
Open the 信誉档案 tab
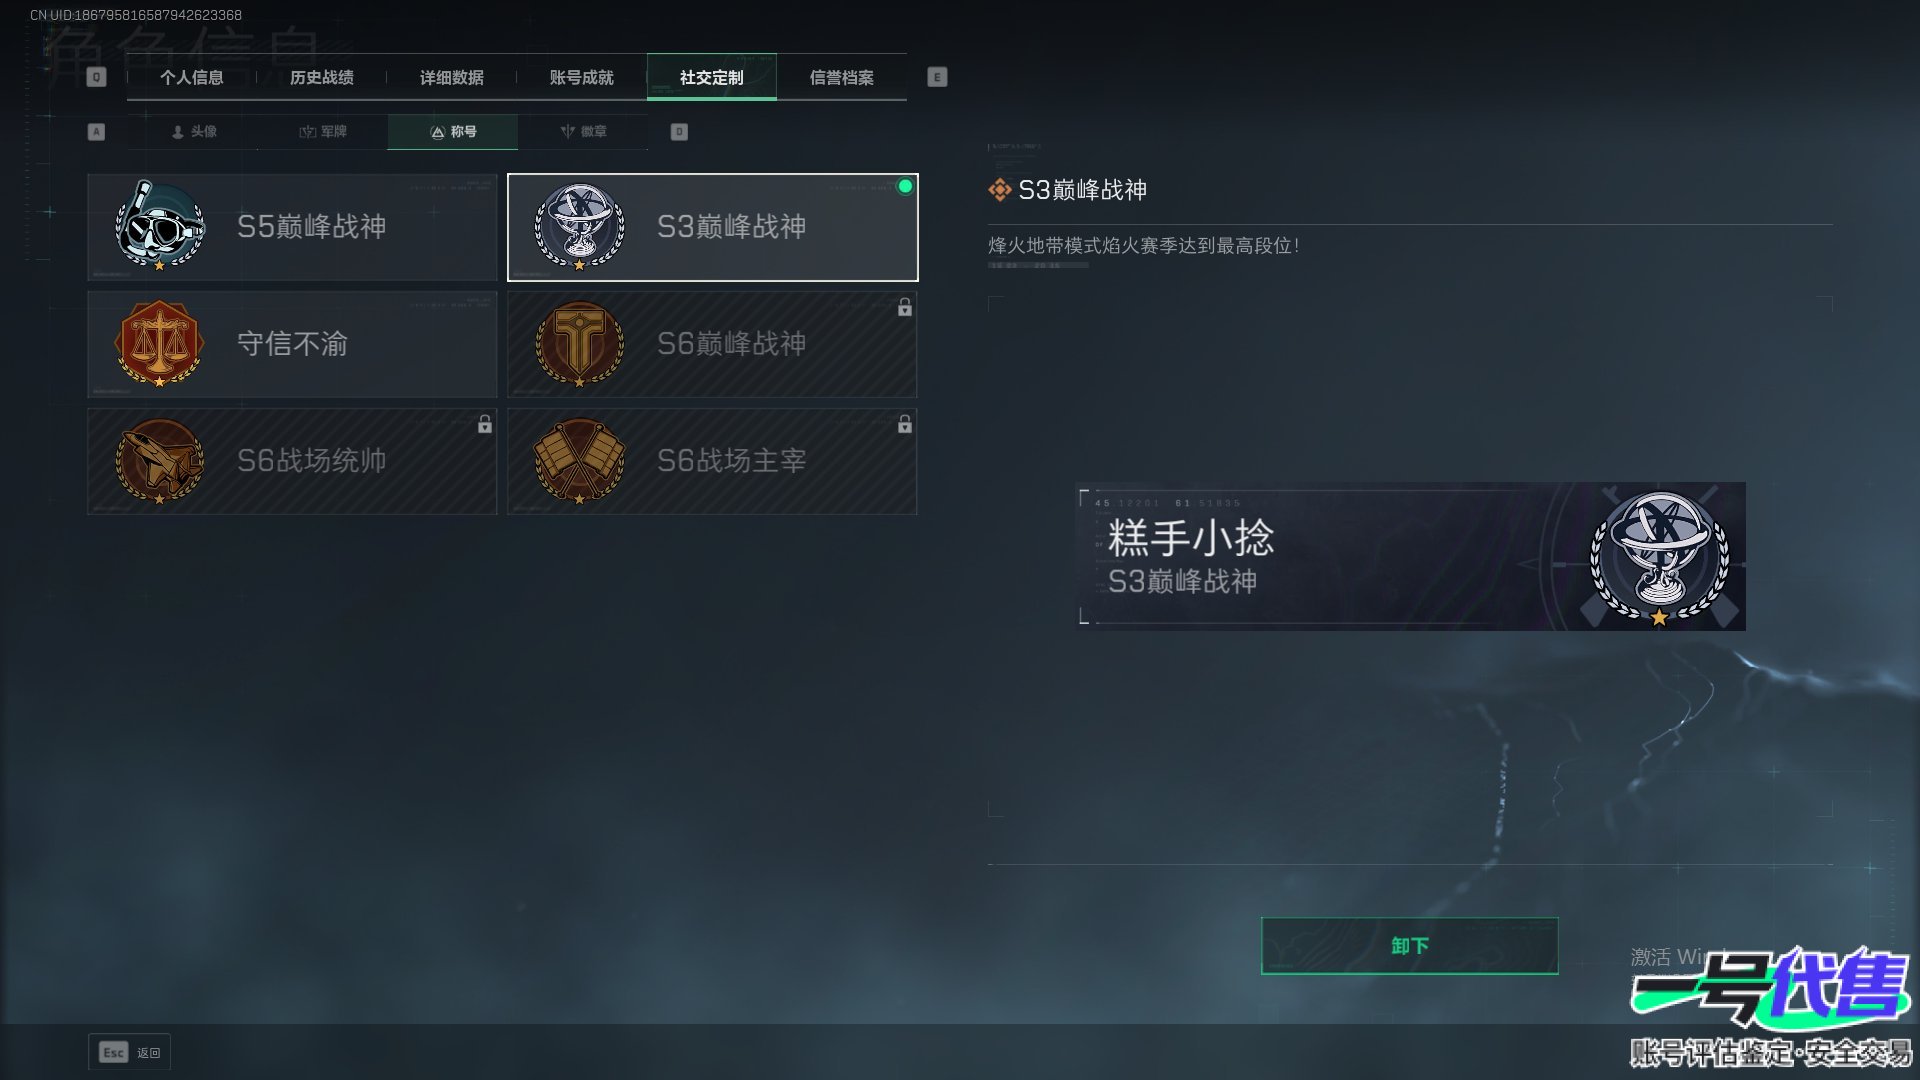click(x=842, y=77)
